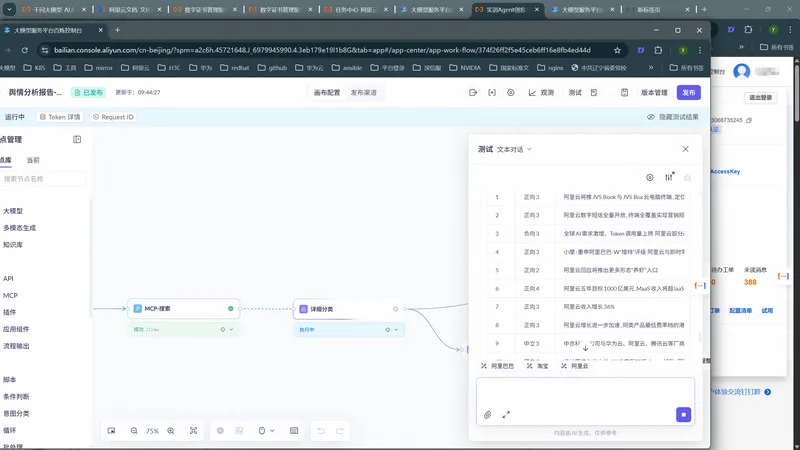Image resolution: width=800 pixels, height=450 pixels.
Task: Click the auto-layout grid icon
Action: coord(239,431)
